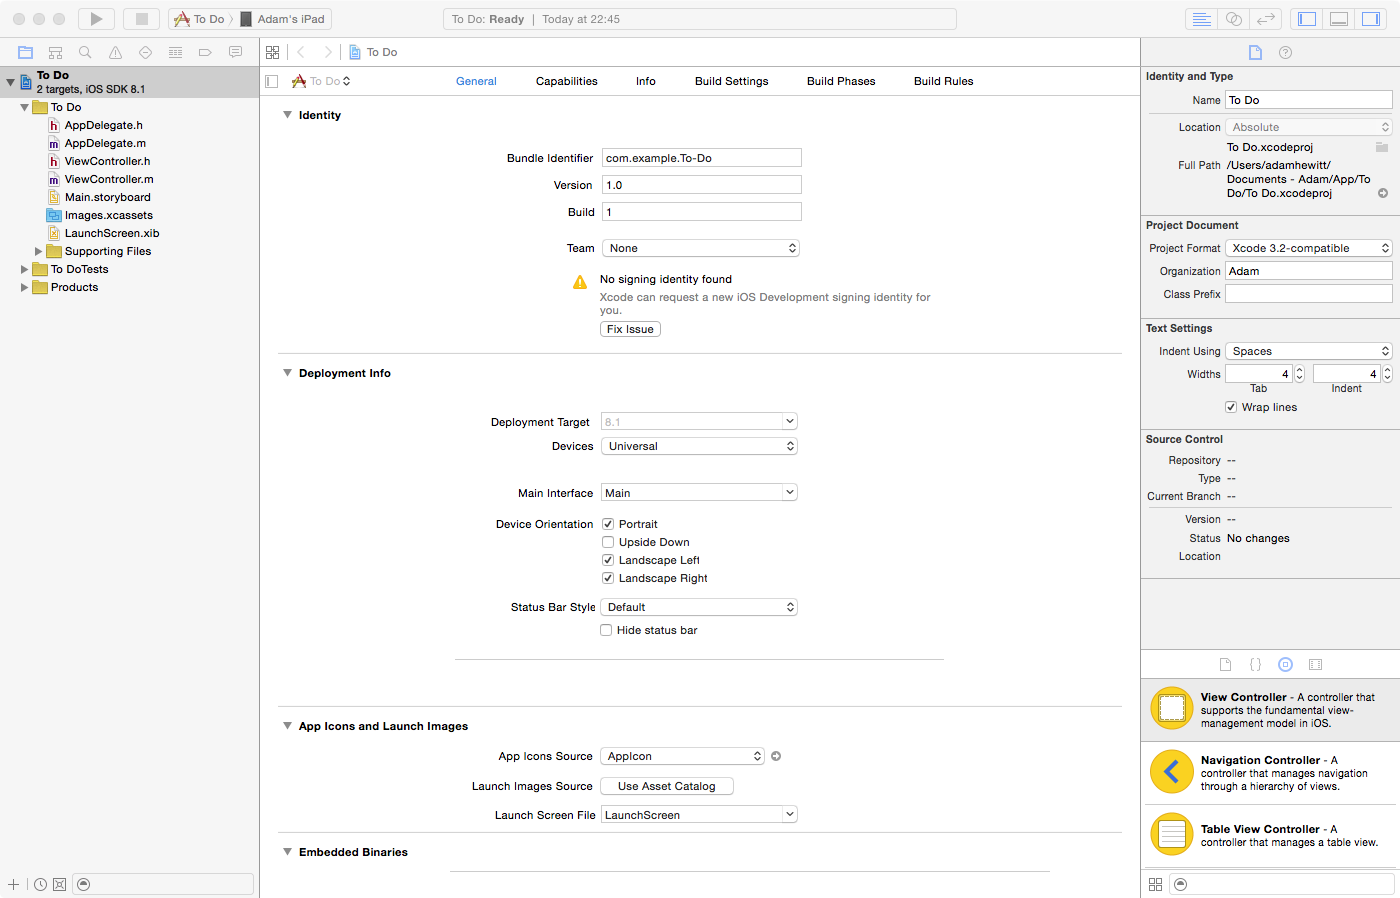Viewport: 1400px width, 898px height.
Task: Toggle the source-control status filter
Action: [59, 884]
